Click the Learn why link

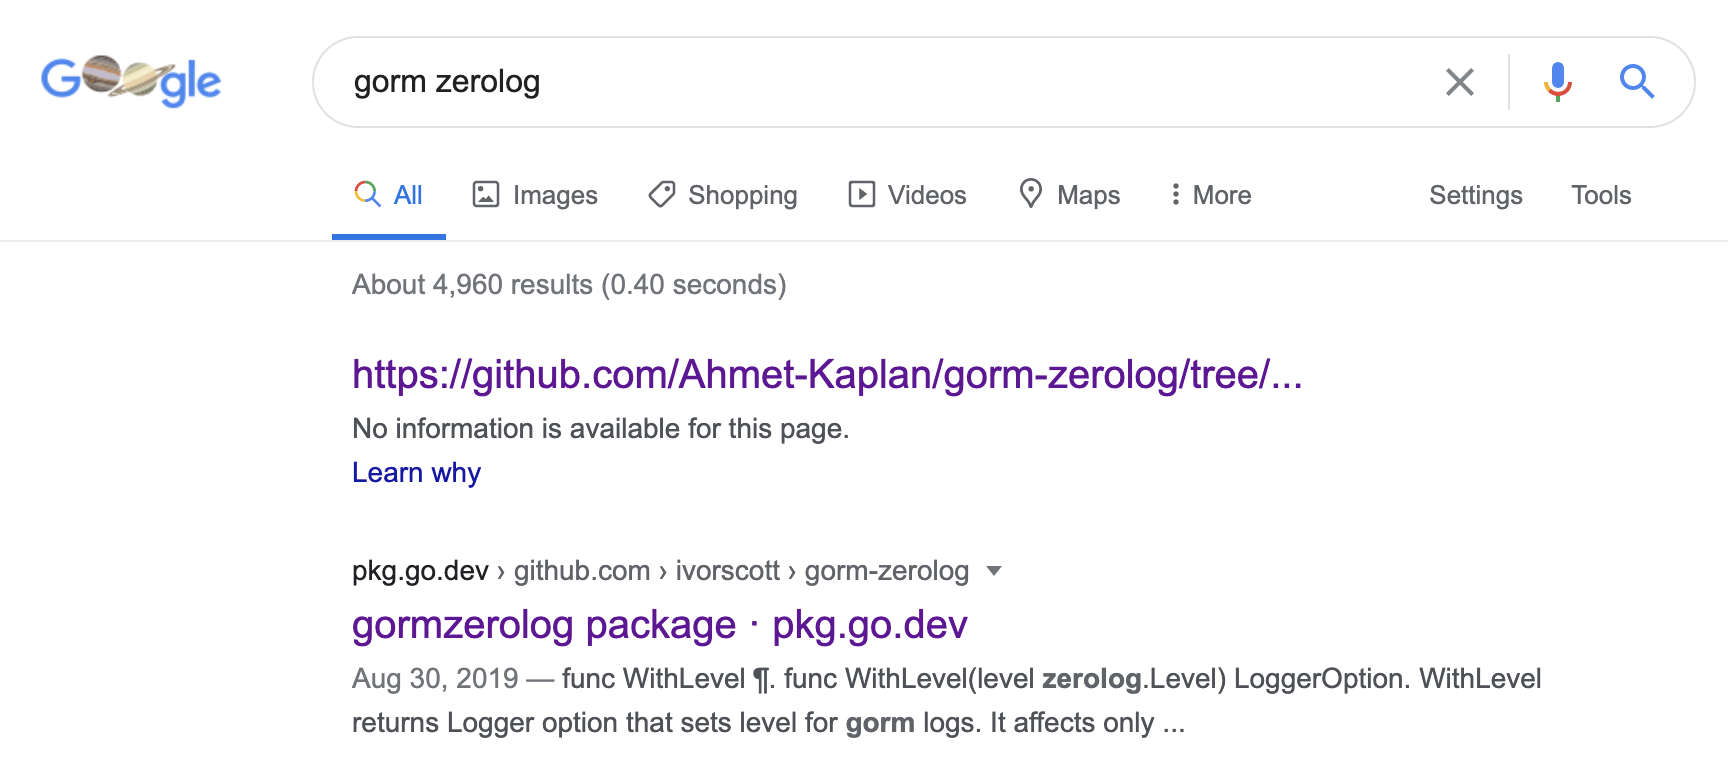(x=415, y=471)
